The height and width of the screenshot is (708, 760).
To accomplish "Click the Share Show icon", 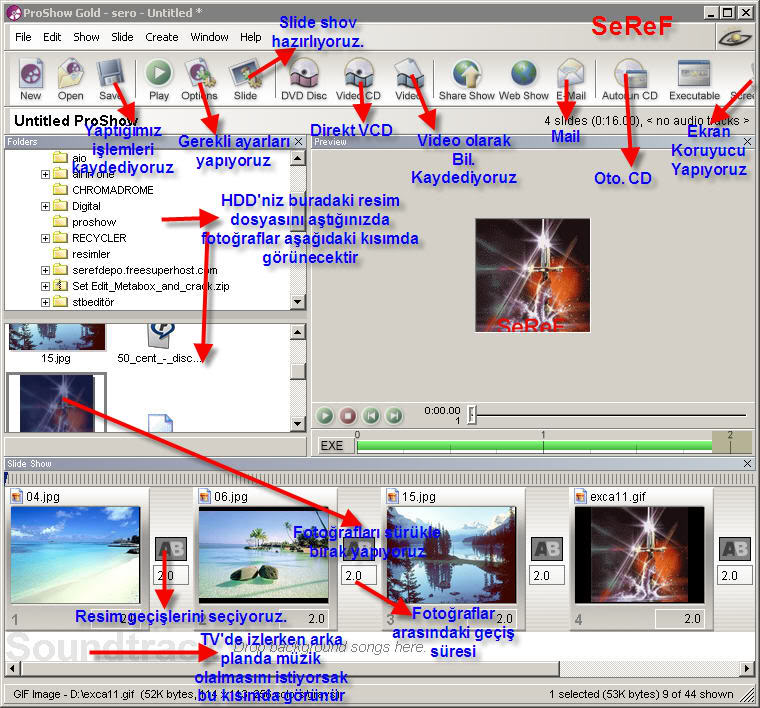I will tap(467, 79).
